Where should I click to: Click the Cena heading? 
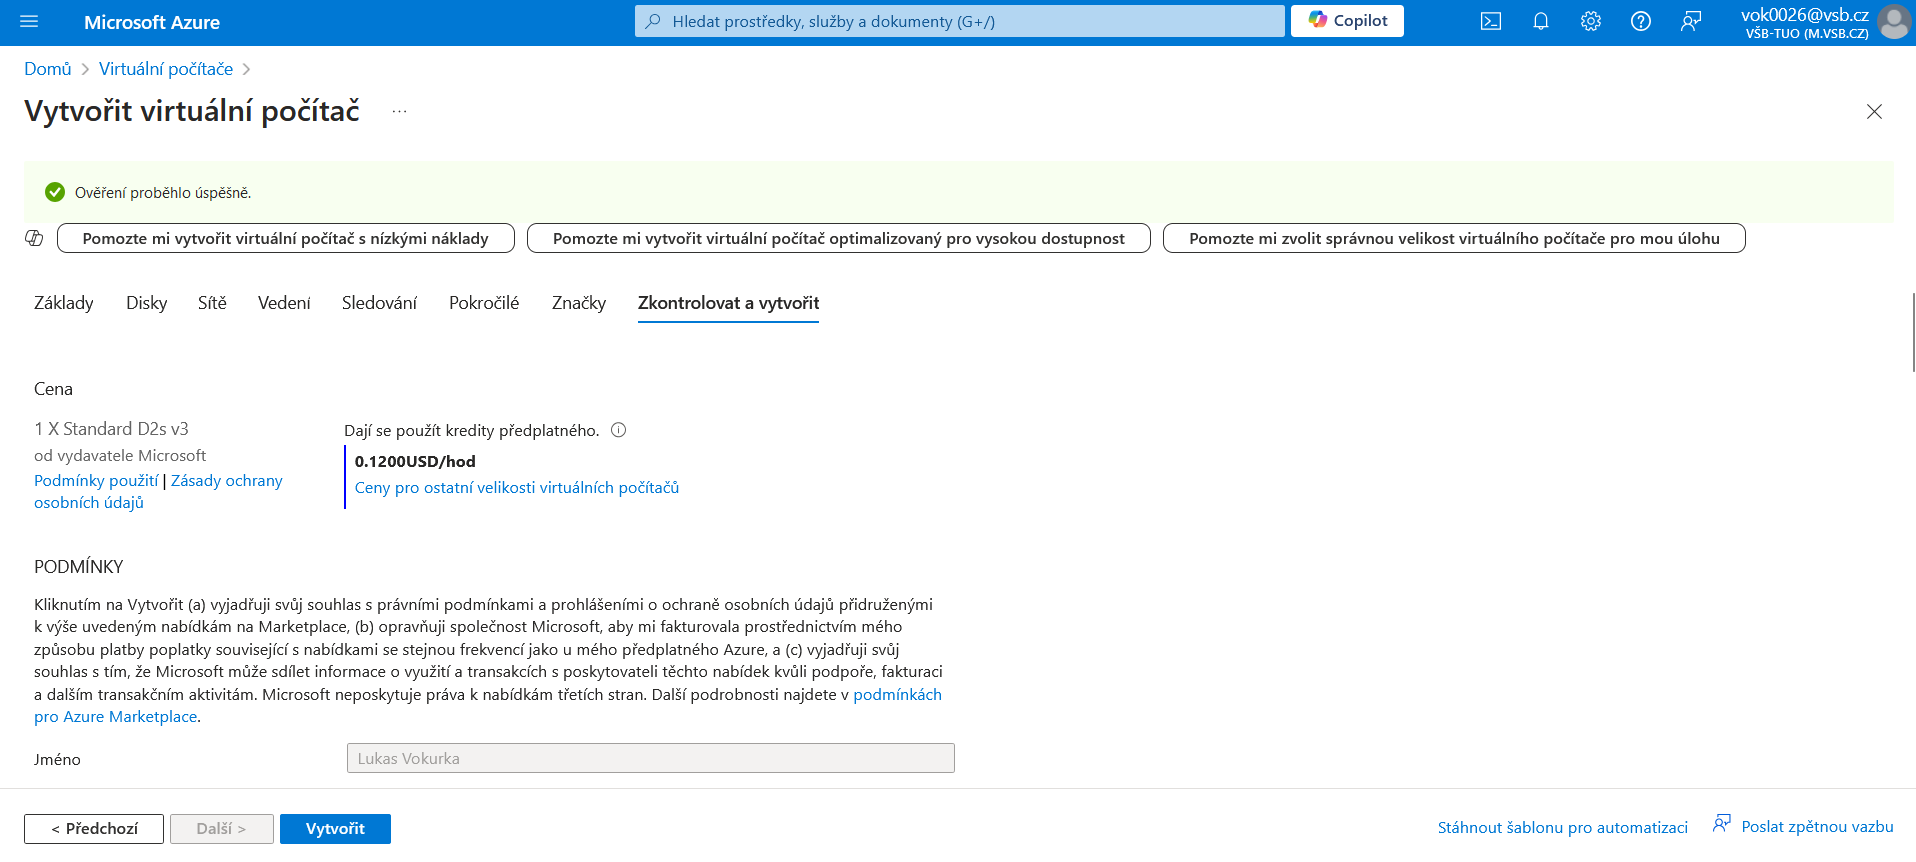(53, 389)
